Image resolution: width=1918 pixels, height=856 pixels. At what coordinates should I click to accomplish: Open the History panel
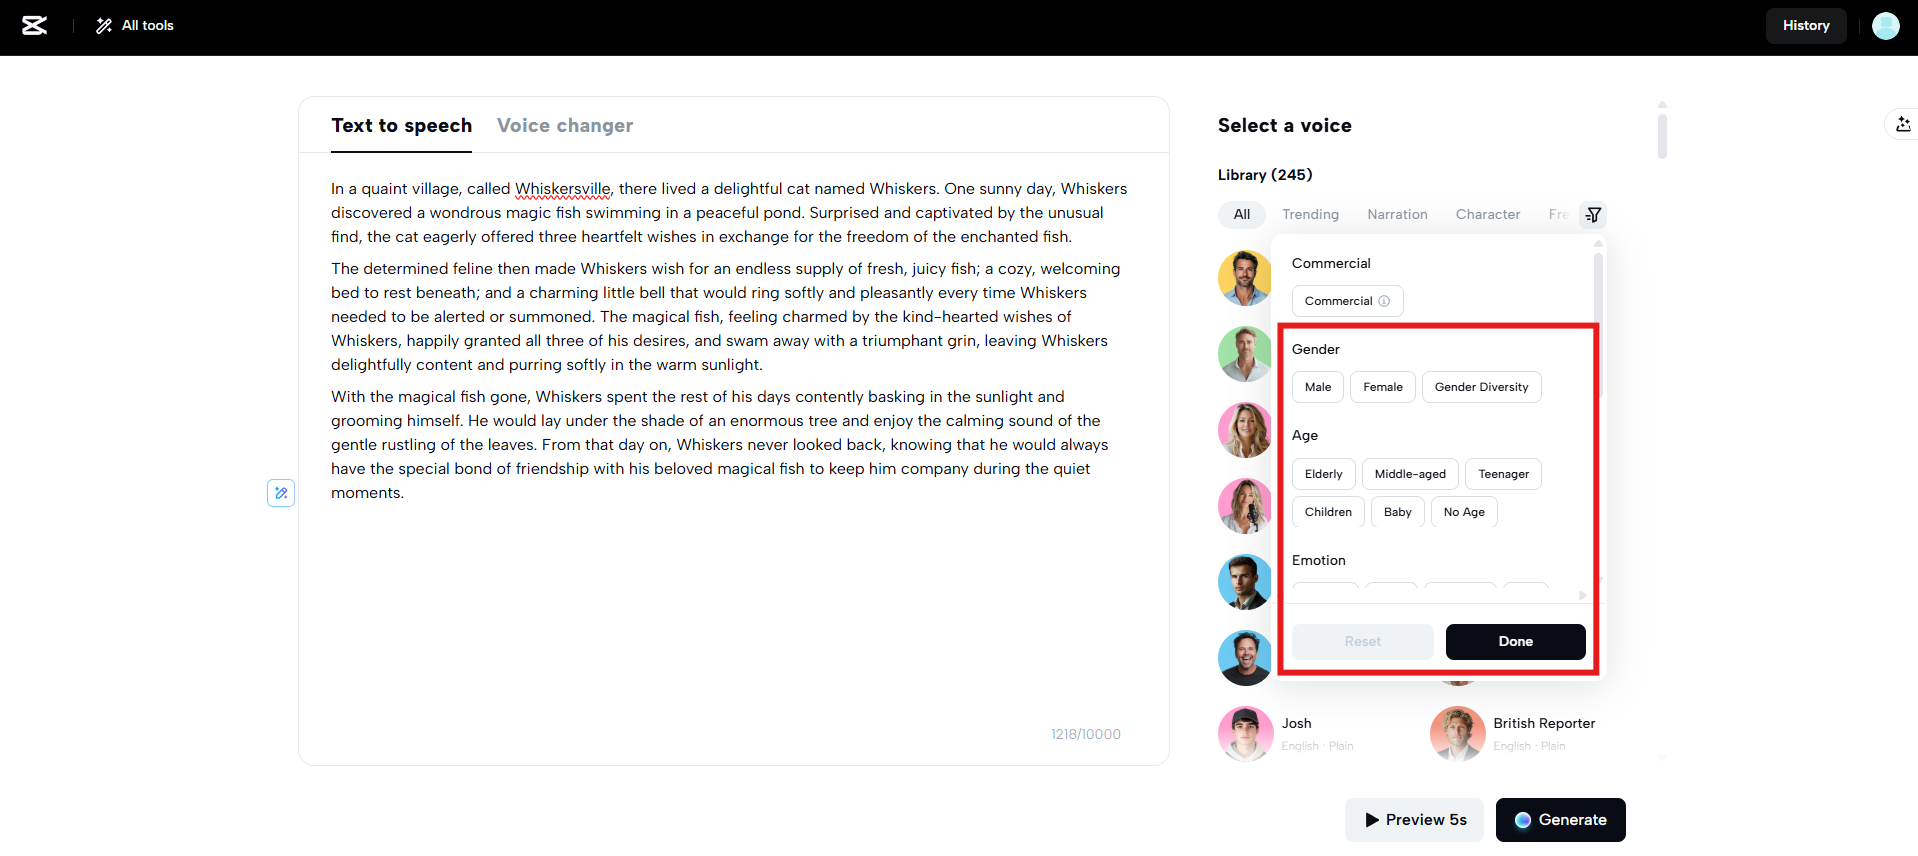pos(1805,26)
